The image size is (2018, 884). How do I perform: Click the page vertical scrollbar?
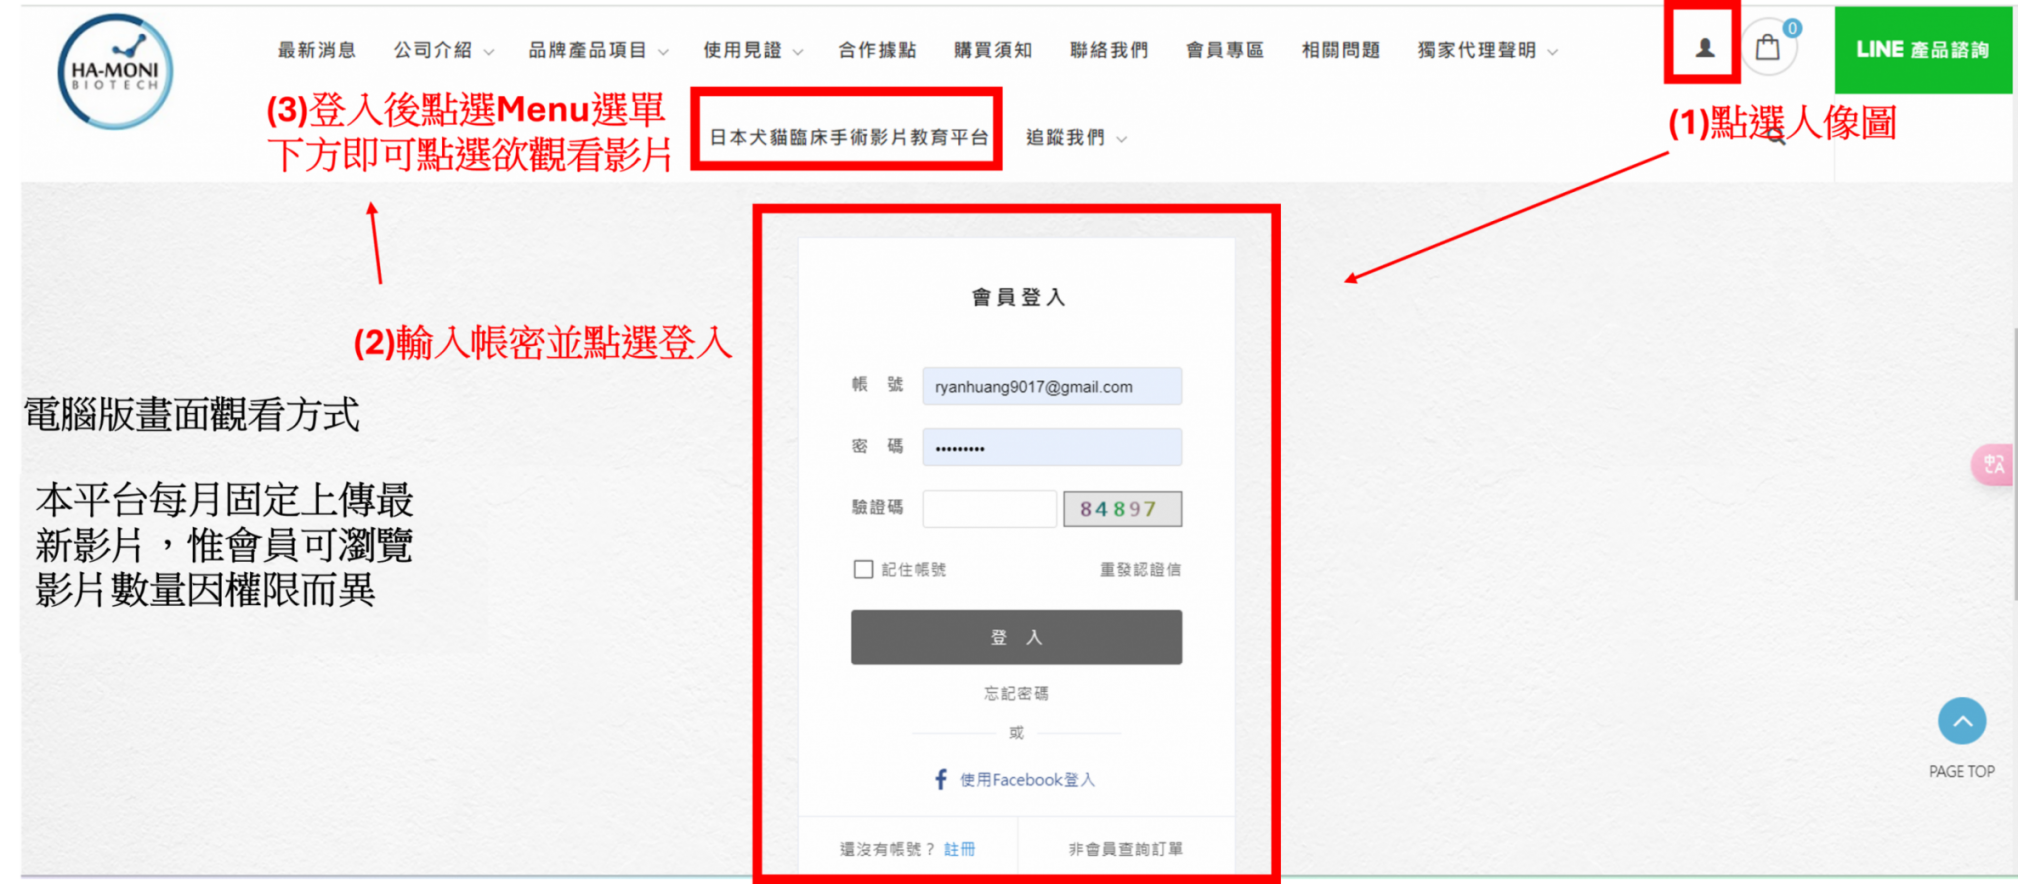2014,464
